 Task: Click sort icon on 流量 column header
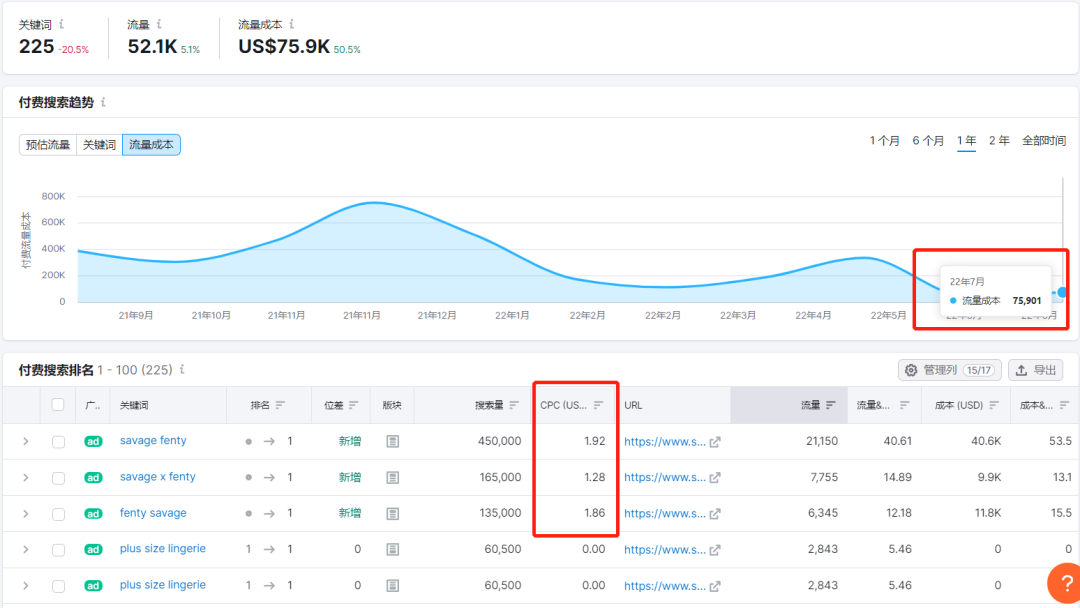tap(830, 405)
